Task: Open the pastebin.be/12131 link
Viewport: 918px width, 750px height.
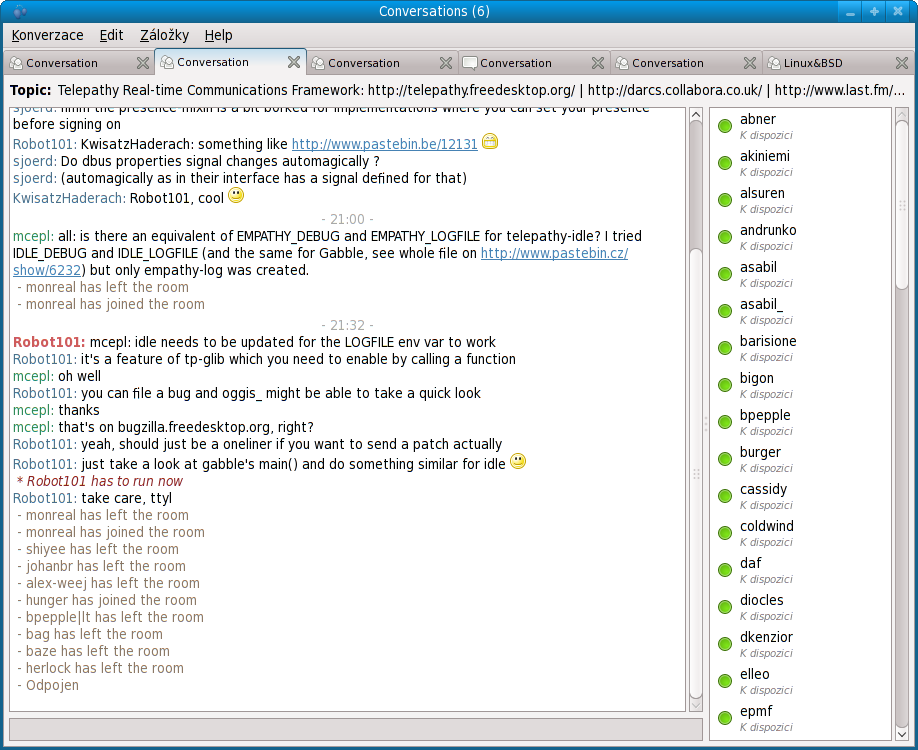Action: click(x=384, y=144)
